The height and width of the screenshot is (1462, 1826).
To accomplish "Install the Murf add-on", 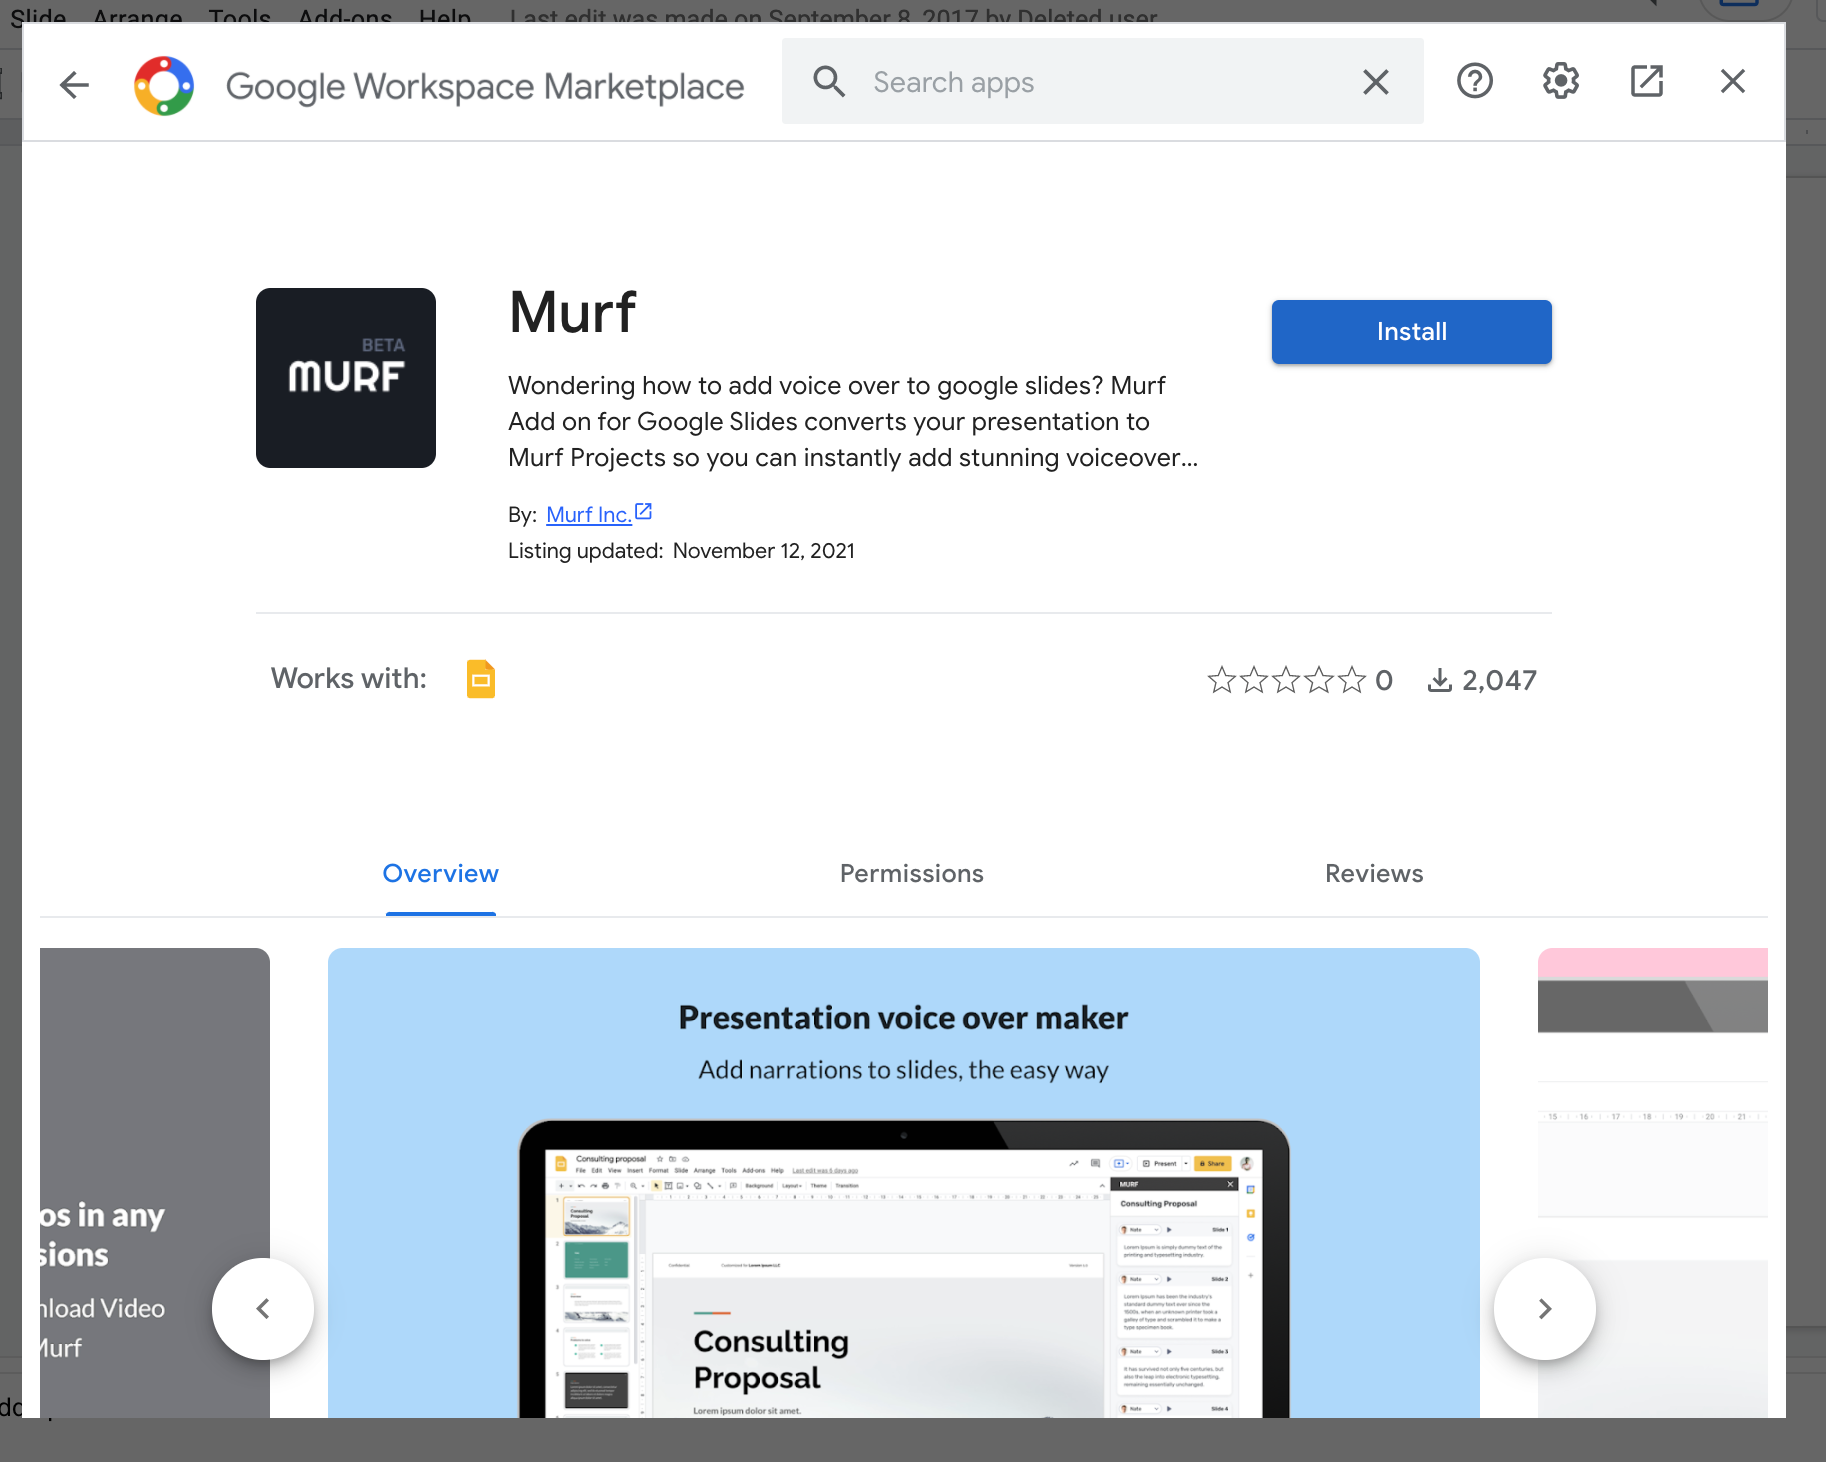I will point(1411,332).
